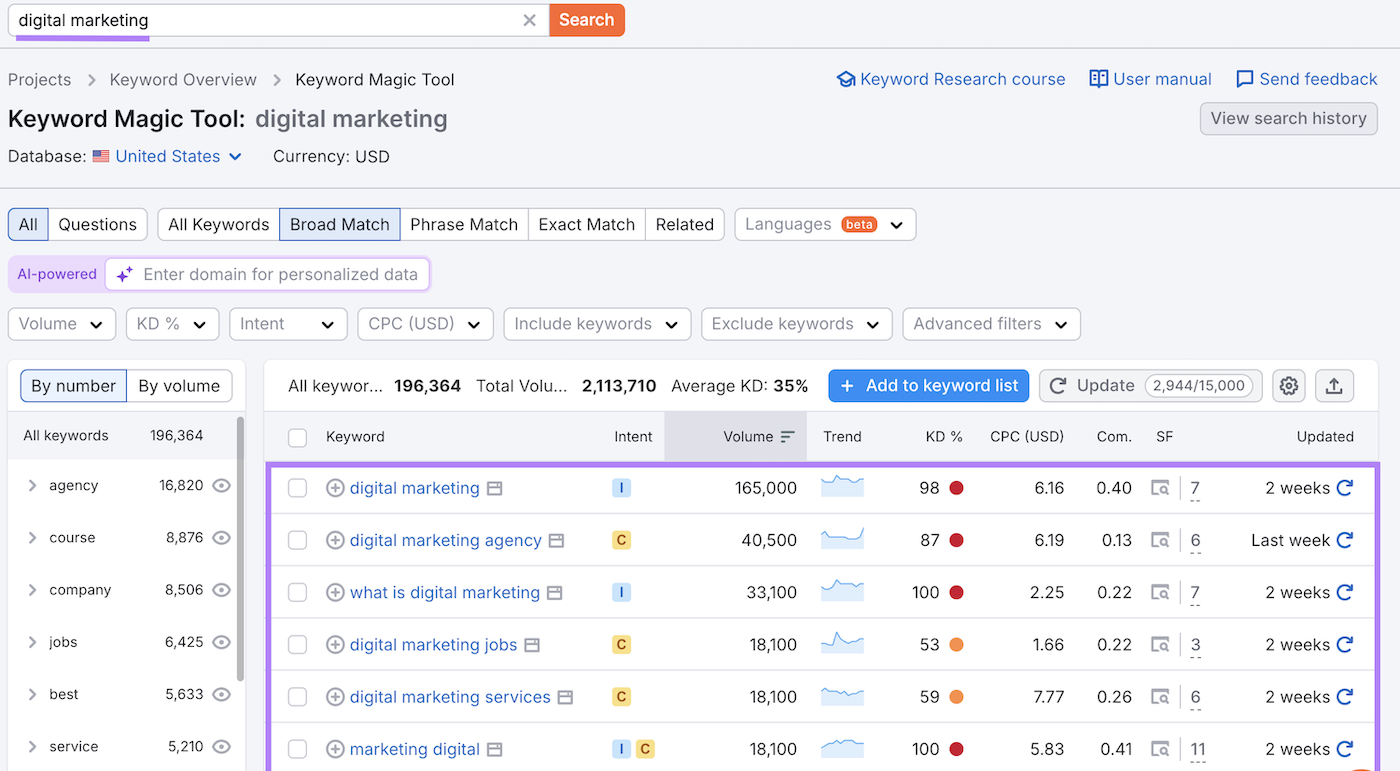Expand the course keyword group
1400x771 pixels.
(x=30, y=537)
